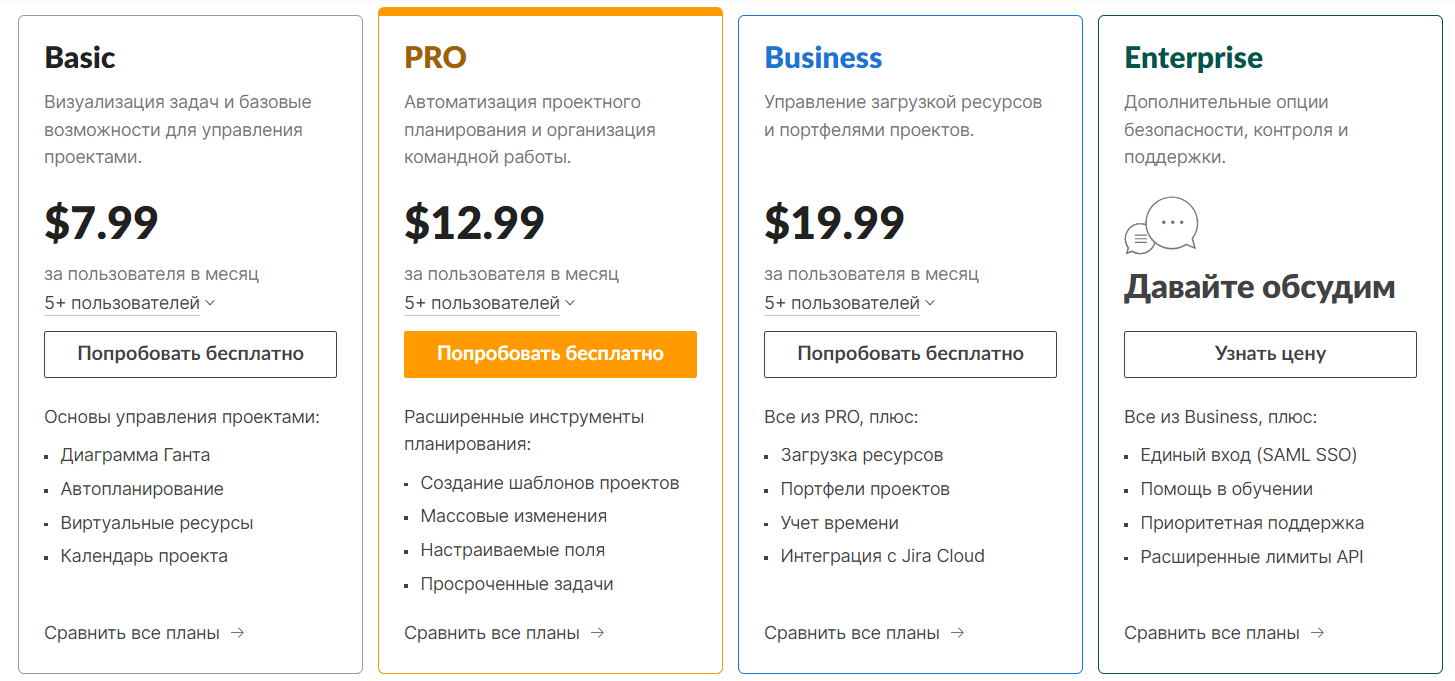Start free trial of Basic plan
The image size is (1455, 681).
coord(190,354)
